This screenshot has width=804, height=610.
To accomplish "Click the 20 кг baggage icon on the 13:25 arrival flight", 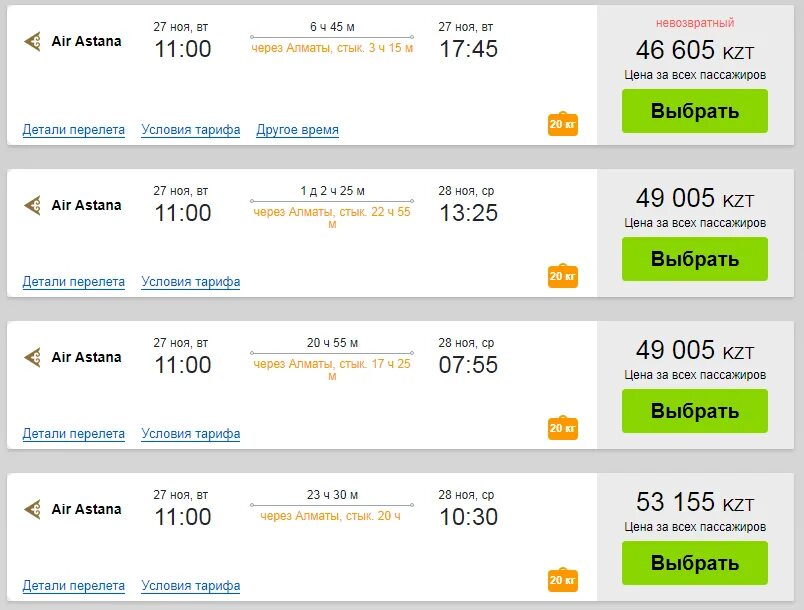I will pyautogui.click(x=562, y=276).
